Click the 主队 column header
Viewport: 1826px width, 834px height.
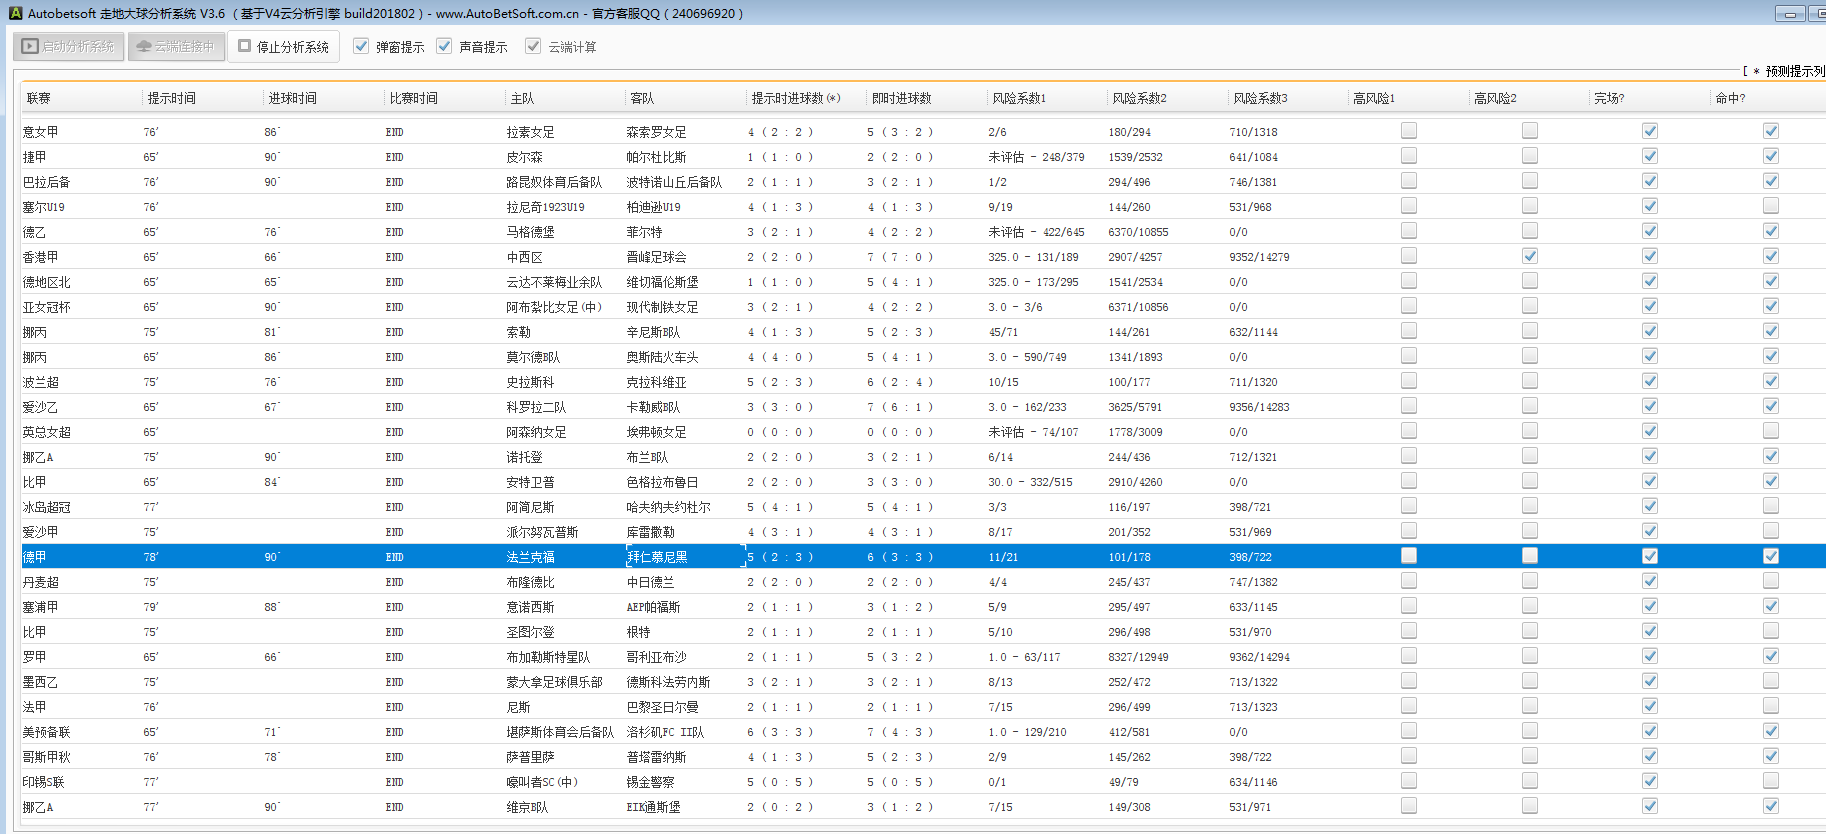click(x=522, y=98)
